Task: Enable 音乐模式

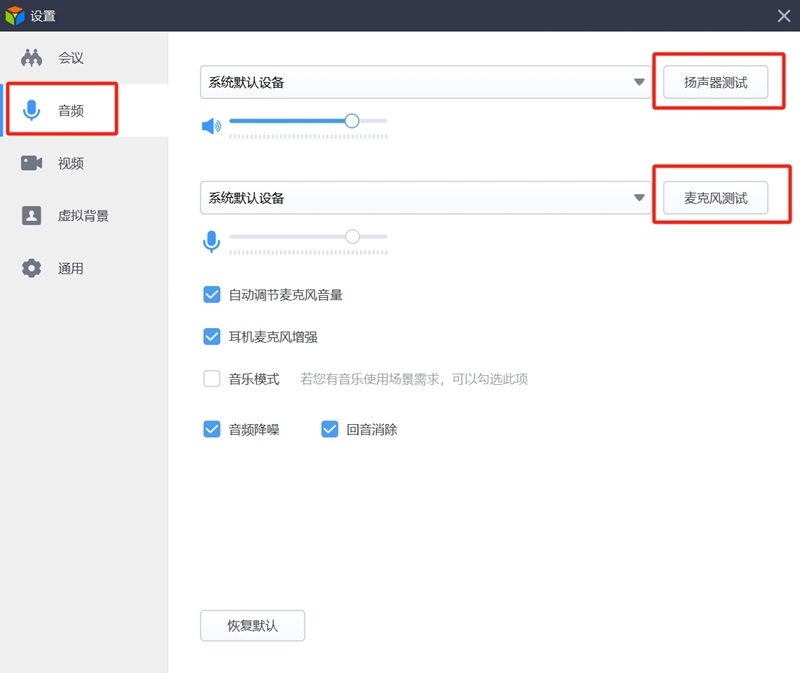Action: 211,378
